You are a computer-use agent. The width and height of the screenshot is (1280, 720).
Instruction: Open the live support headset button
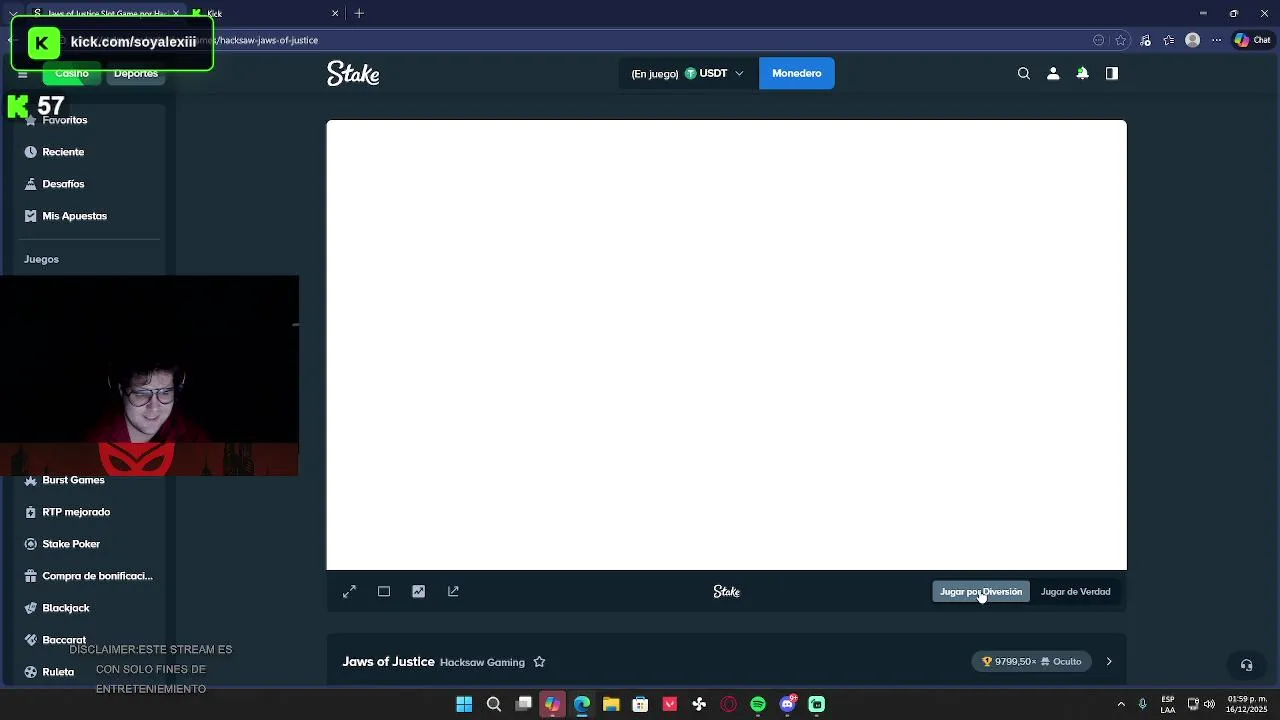point(1246,665)
